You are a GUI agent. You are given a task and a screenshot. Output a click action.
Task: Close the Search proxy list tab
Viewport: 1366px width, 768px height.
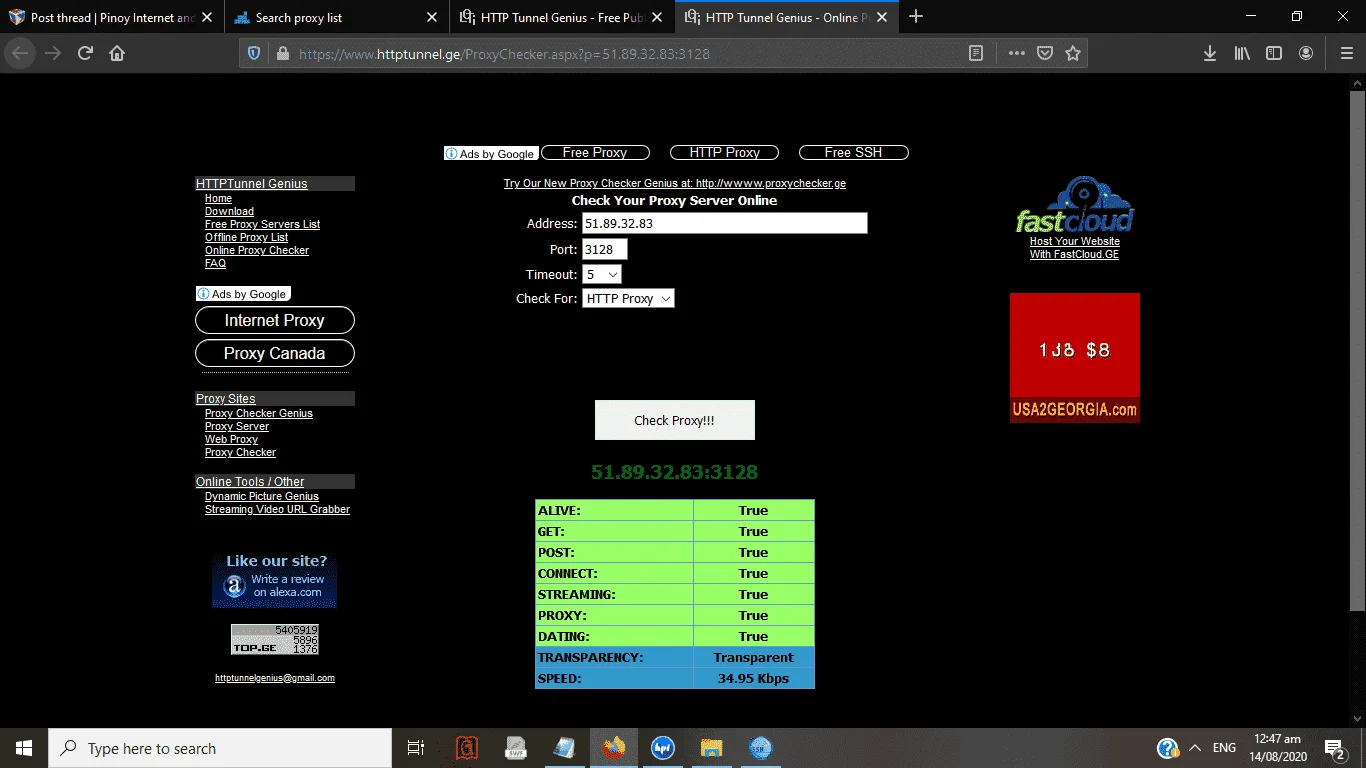point(432,17)
